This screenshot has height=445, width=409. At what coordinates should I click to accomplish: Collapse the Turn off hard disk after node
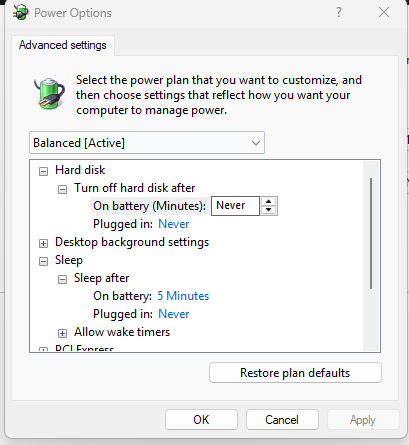pyautogui.click(x=62, y=190)
